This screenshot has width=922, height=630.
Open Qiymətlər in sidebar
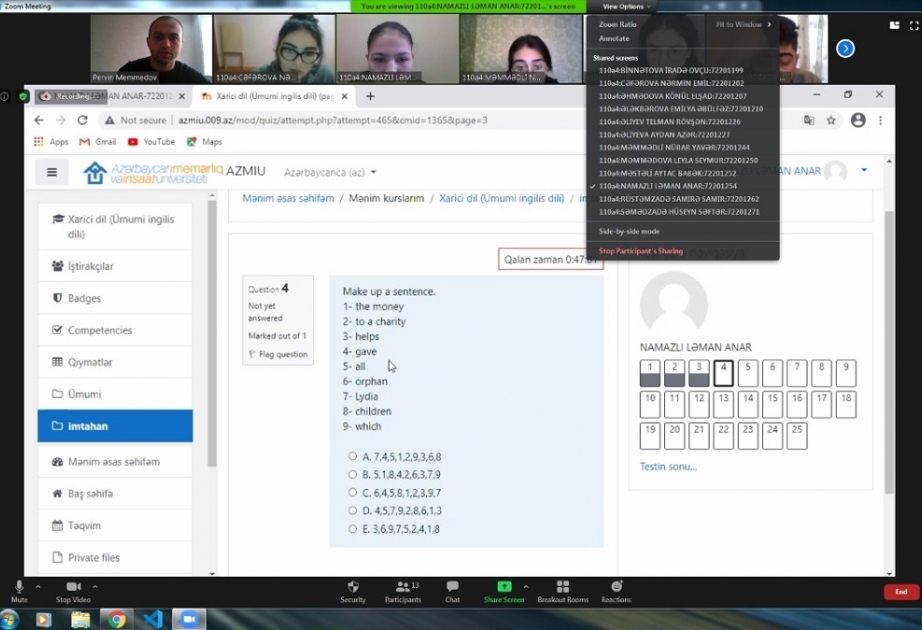115,362
